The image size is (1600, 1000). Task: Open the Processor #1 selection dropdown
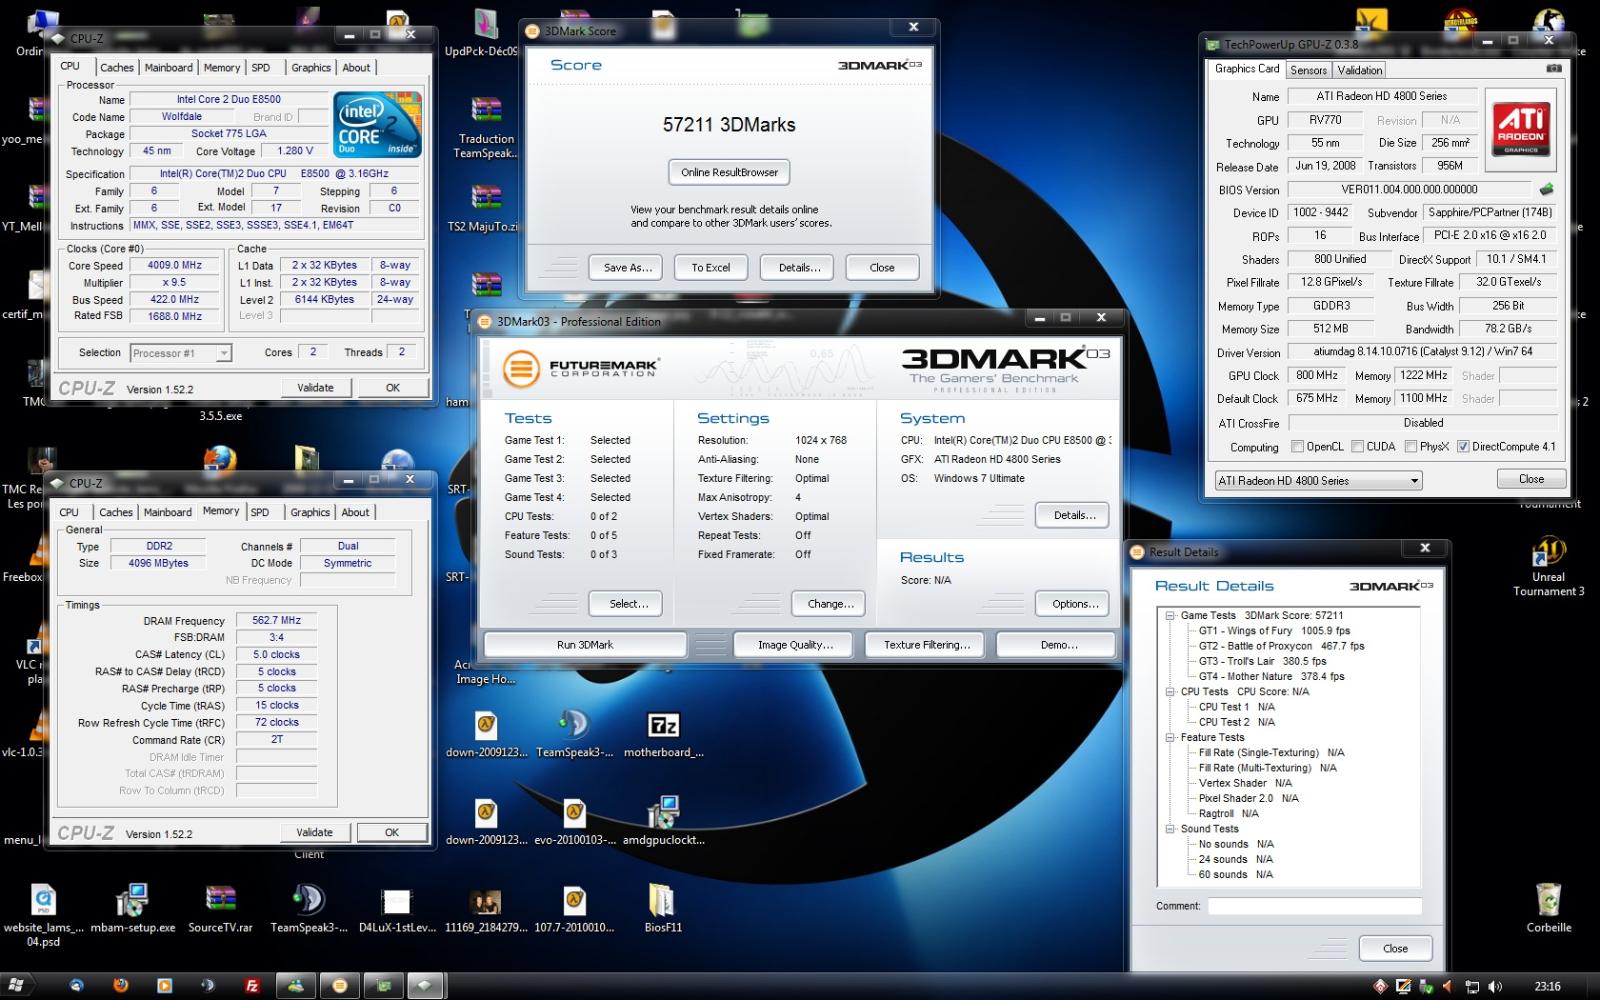(181, 353)
